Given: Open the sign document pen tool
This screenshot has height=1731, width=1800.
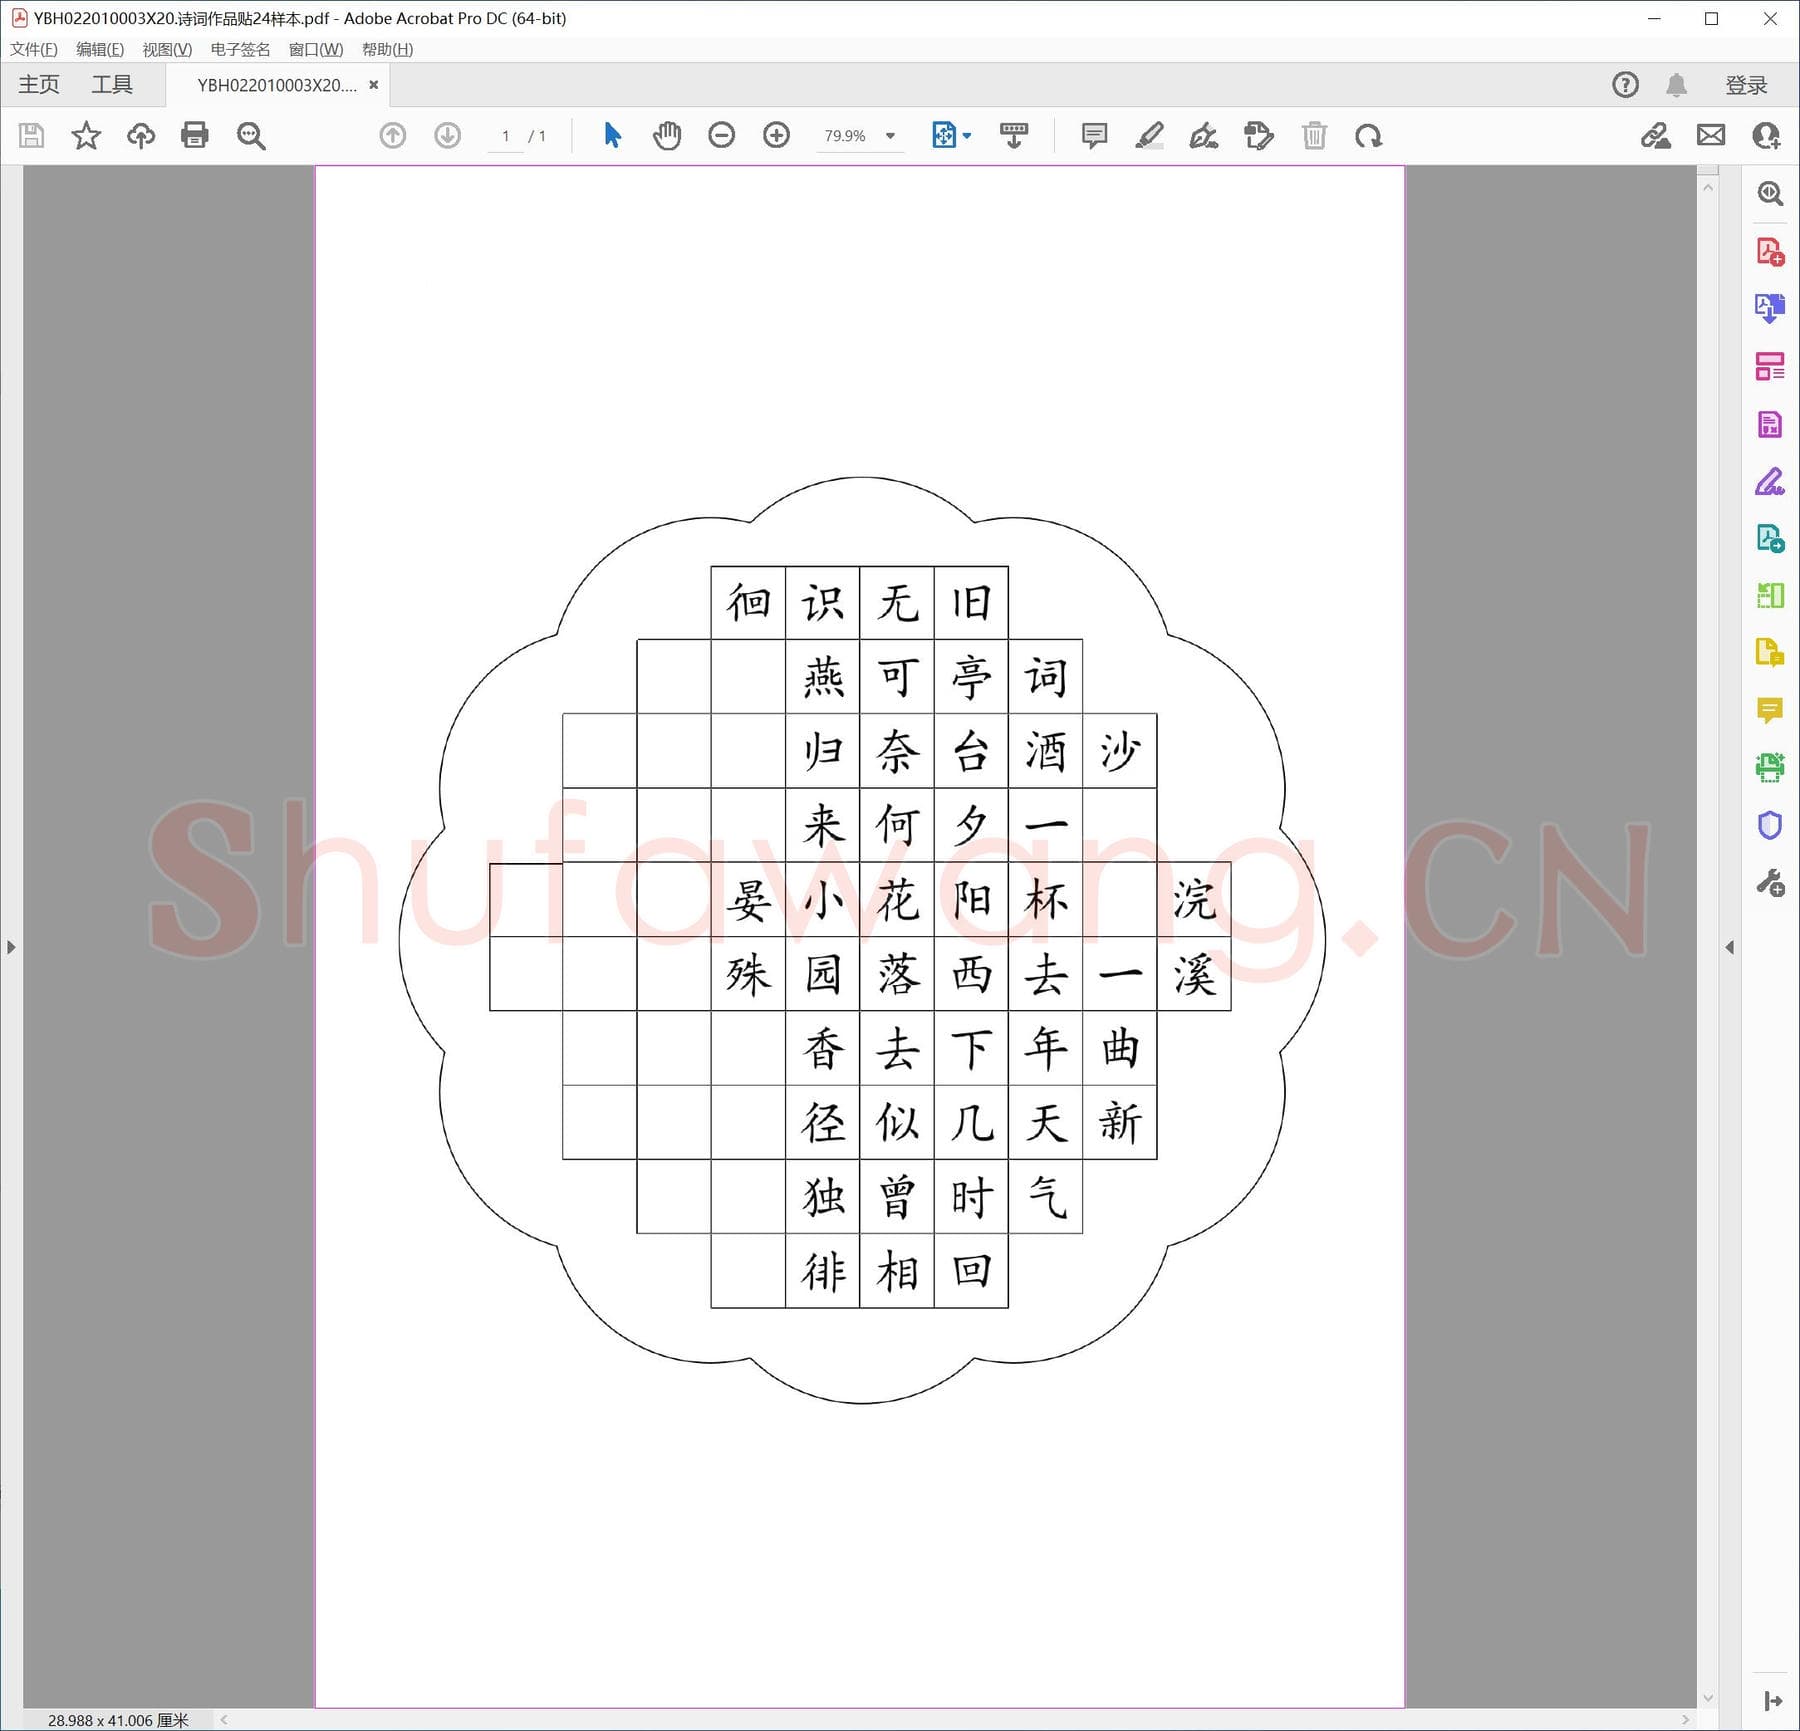Looking at the screenshot, I should 1204,135.
